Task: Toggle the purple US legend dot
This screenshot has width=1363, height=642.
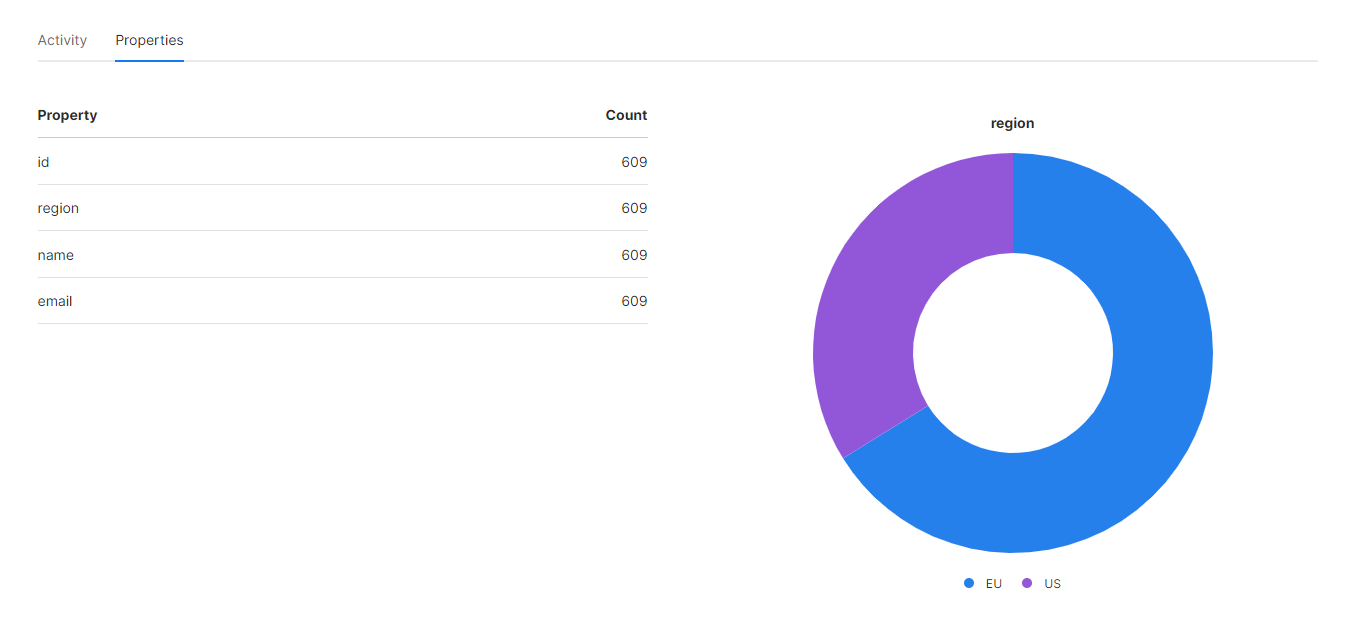Action: pyautogui.click(x=1027, y=583)
